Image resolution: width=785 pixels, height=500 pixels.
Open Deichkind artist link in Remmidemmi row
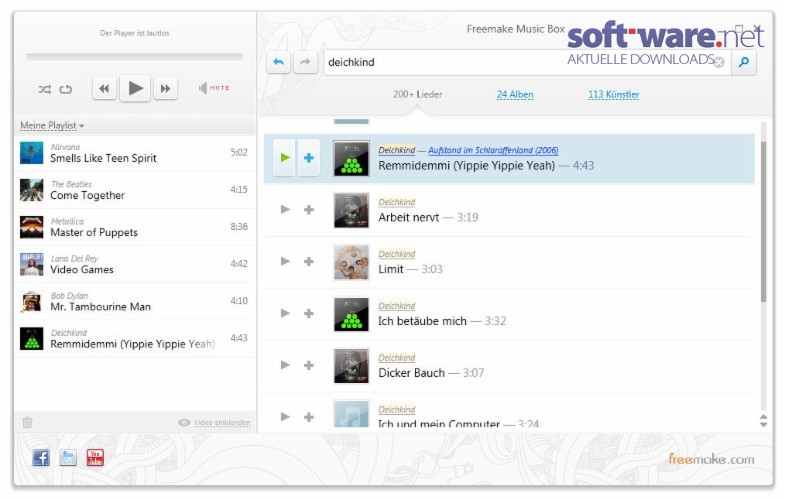click(397, 150)
